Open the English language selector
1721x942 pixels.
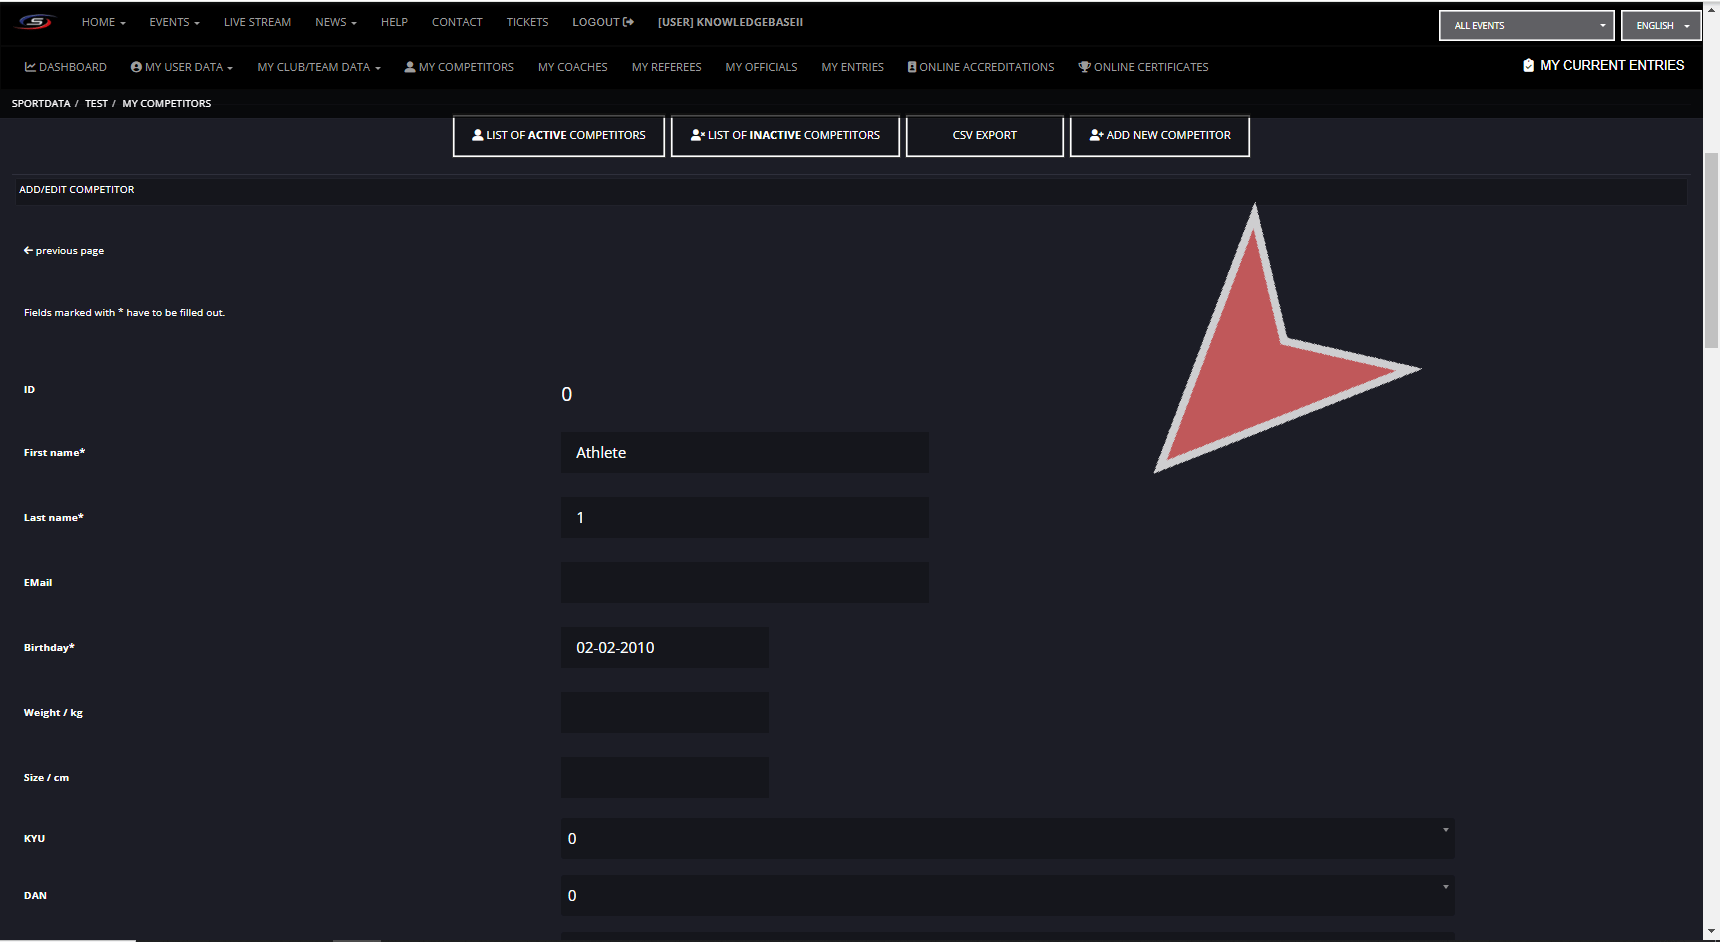[1661, 26]
